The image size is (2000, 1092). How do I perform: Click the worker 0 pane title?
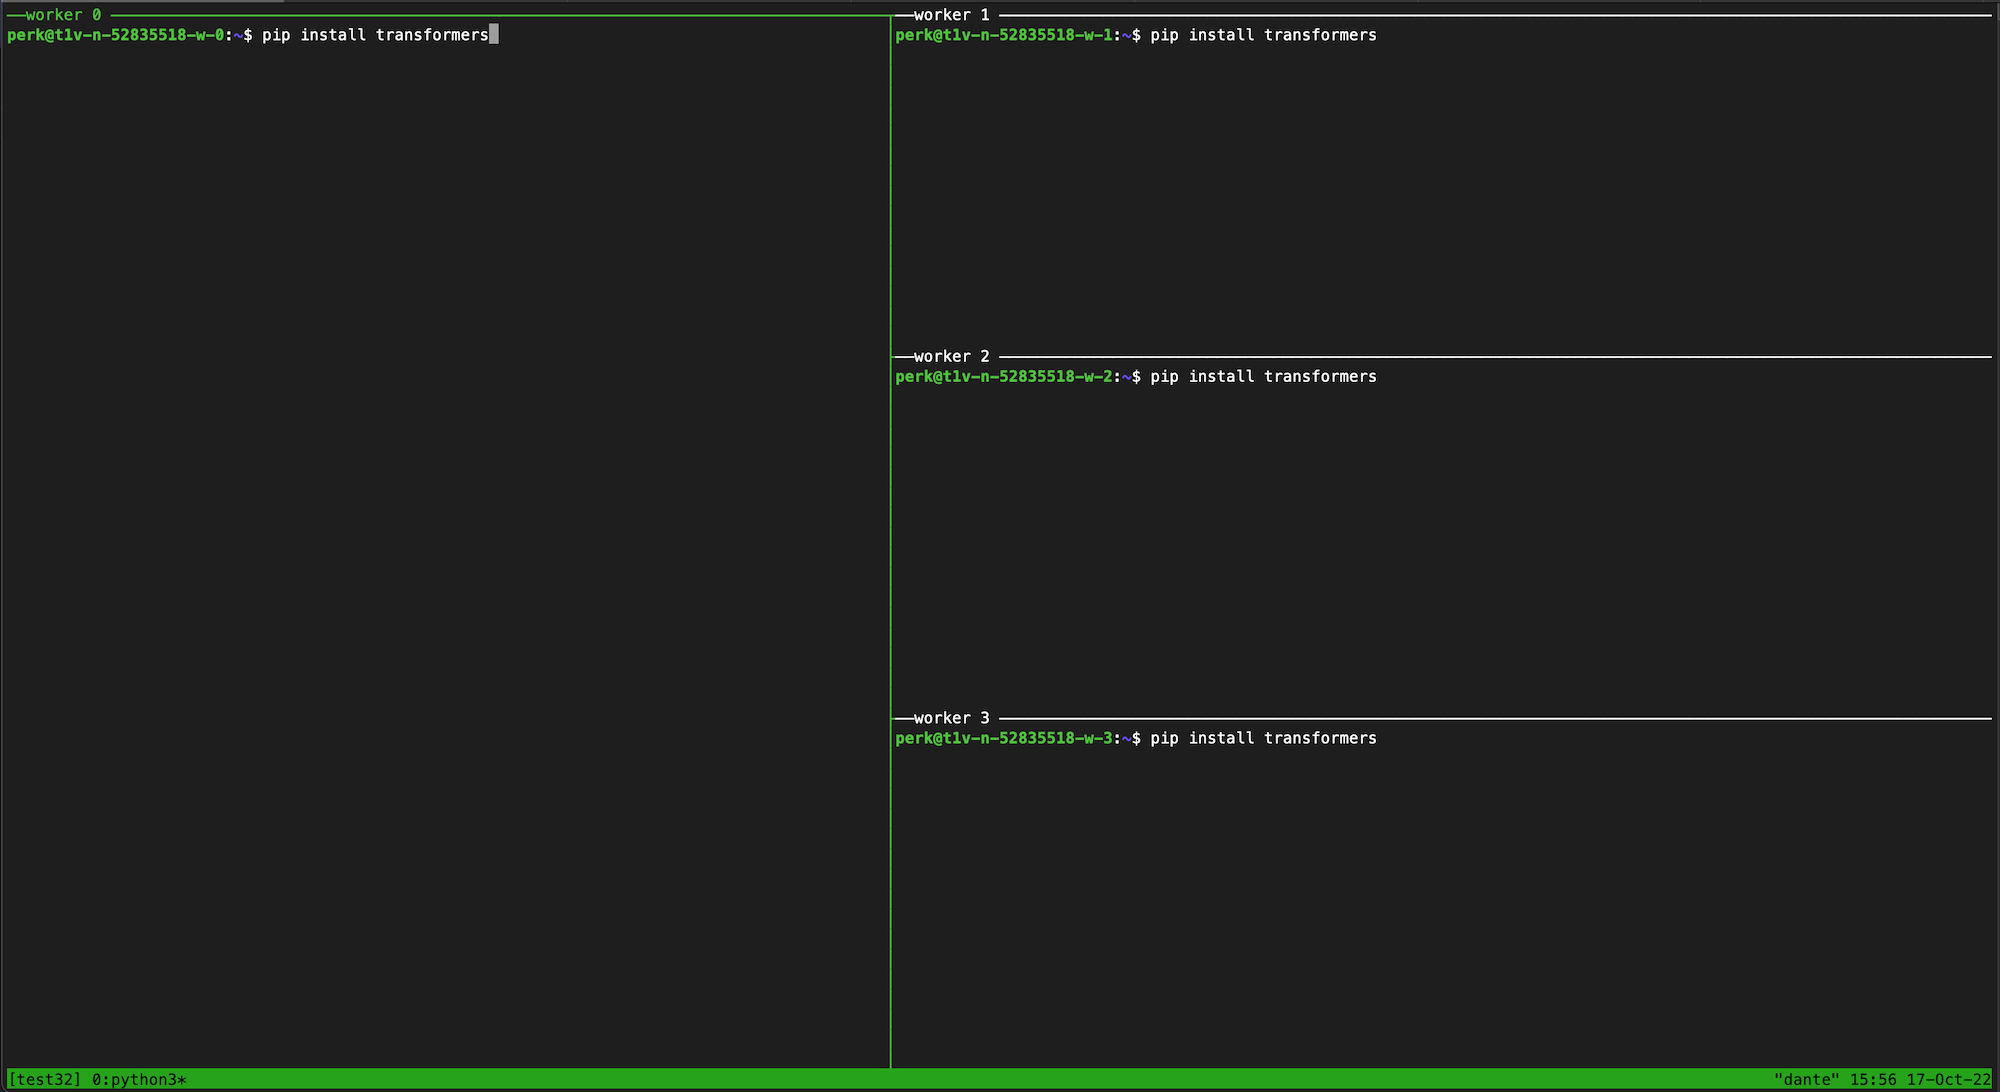tap(63, 15)
